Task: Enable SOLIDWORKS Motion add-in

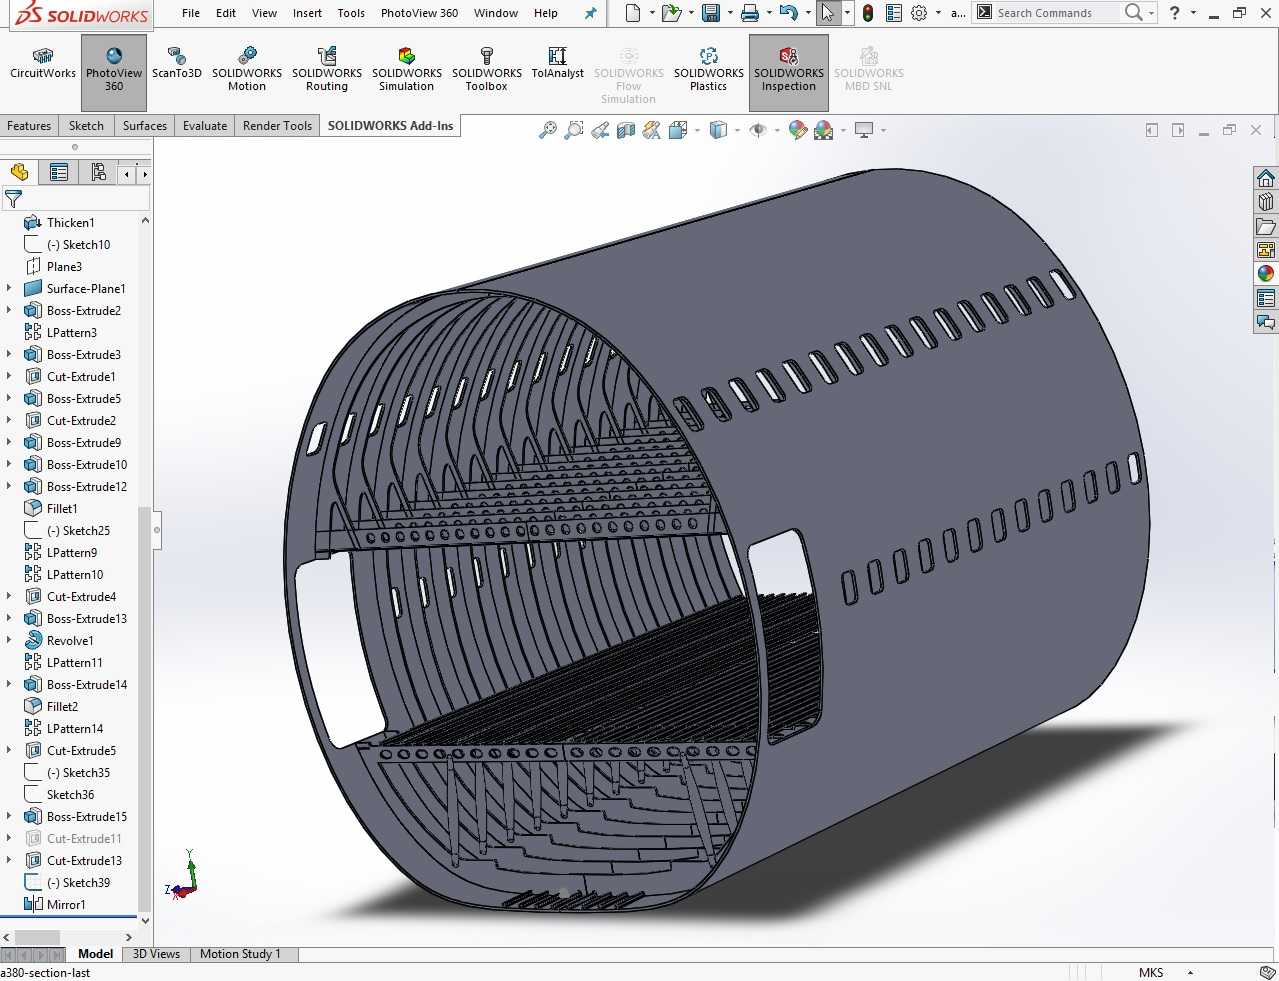Action: (247, 70)
